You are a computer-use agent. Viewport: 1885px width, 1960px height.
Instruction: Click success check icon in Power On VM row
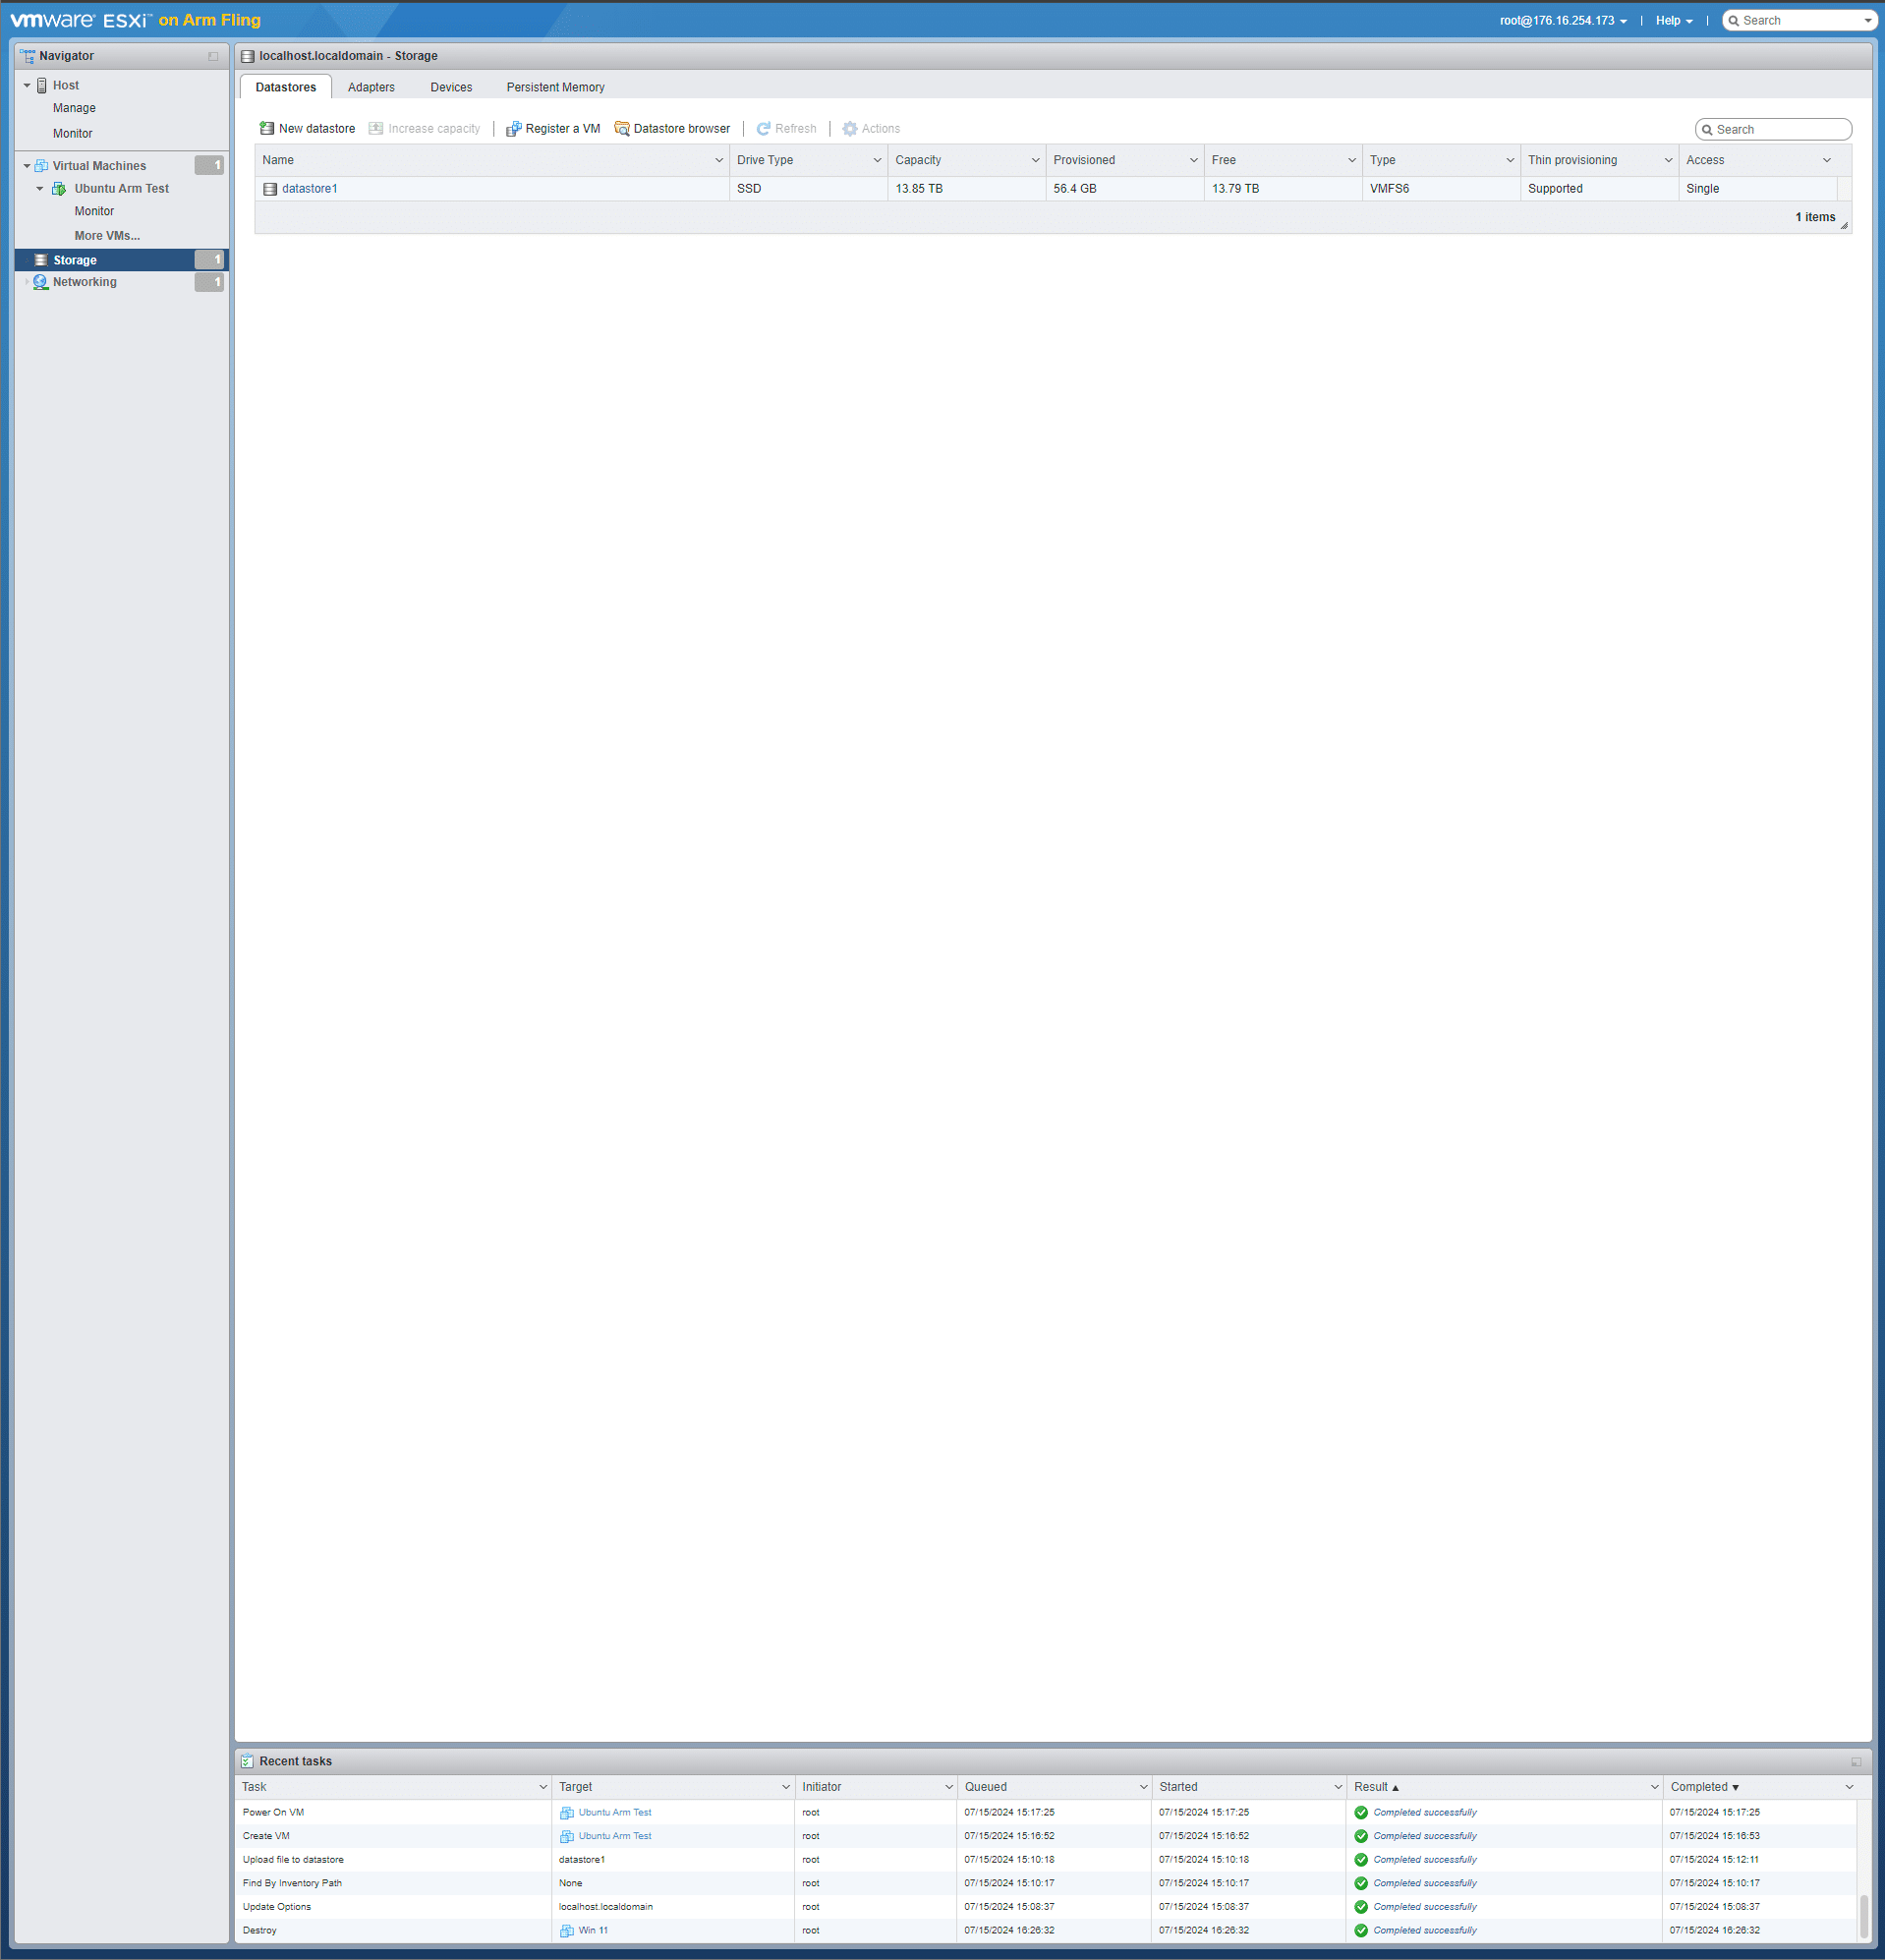click(1361, 1813)
